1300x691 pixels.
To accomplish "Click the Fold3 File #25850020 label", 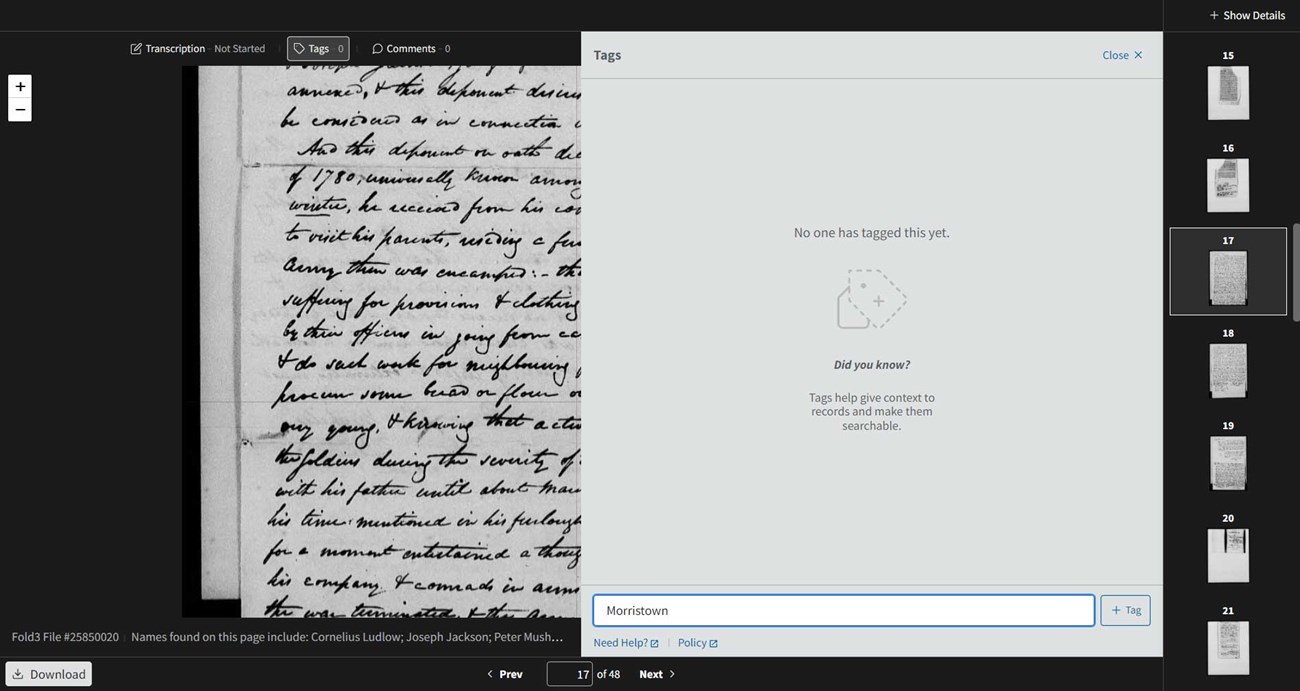I will click(65, 636).
